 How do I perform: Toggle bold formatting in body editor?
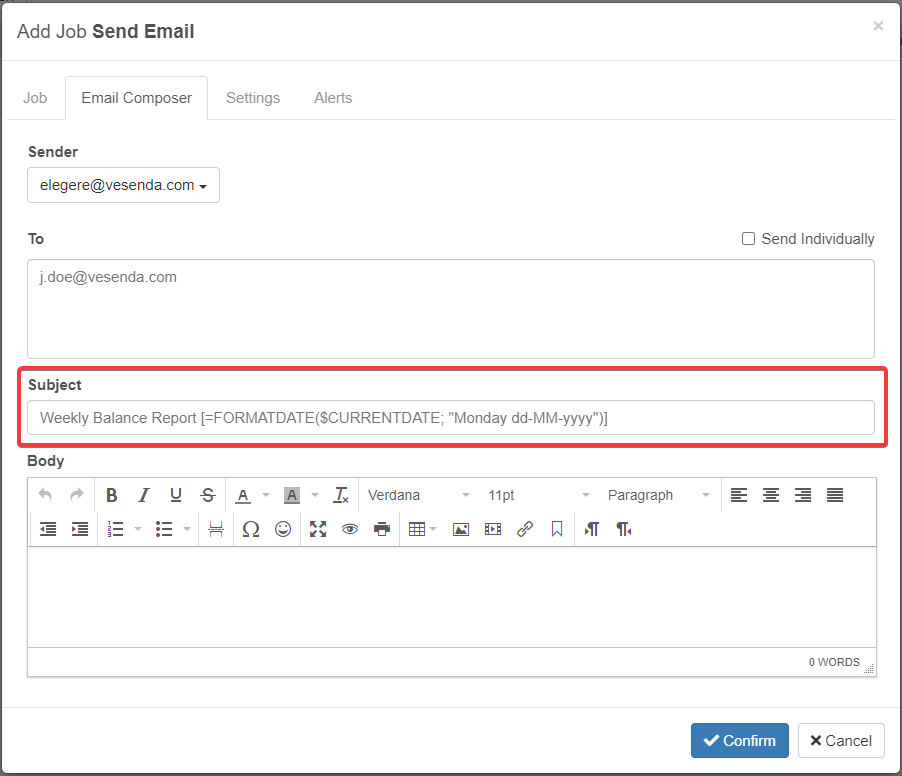point(112,495)
